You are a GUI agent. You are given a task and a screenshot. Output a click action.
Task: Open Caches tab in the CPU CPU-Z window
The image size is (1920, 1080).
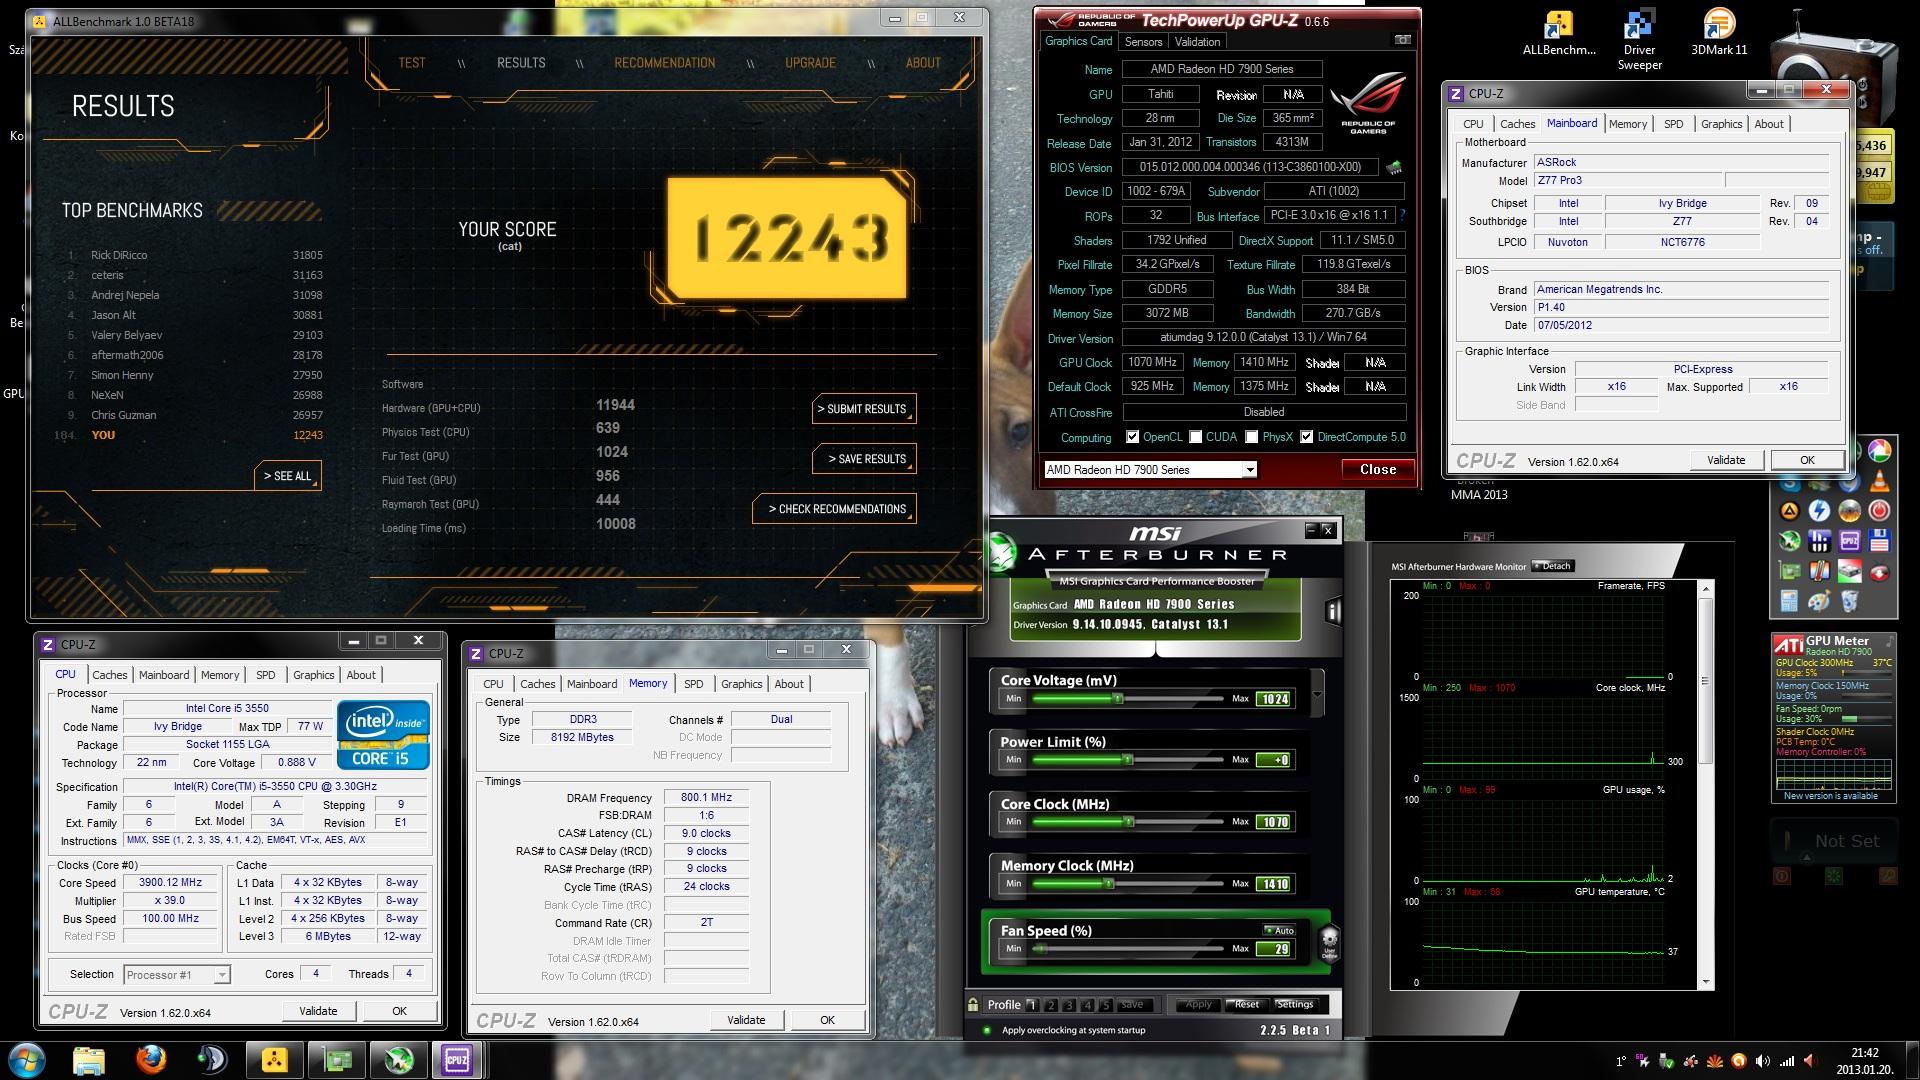point(110,675)
